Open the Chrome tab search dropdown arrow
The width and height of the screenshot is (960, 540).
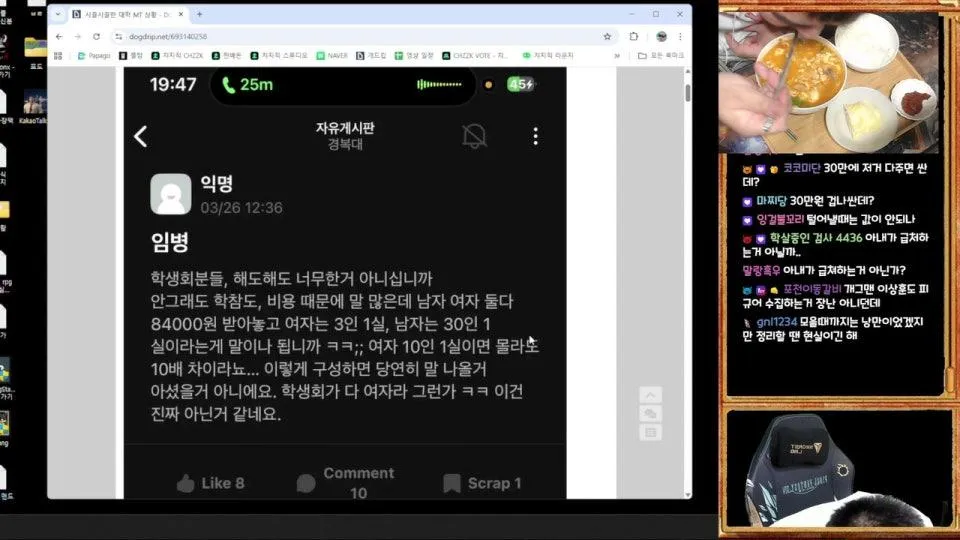pos(58,14)
